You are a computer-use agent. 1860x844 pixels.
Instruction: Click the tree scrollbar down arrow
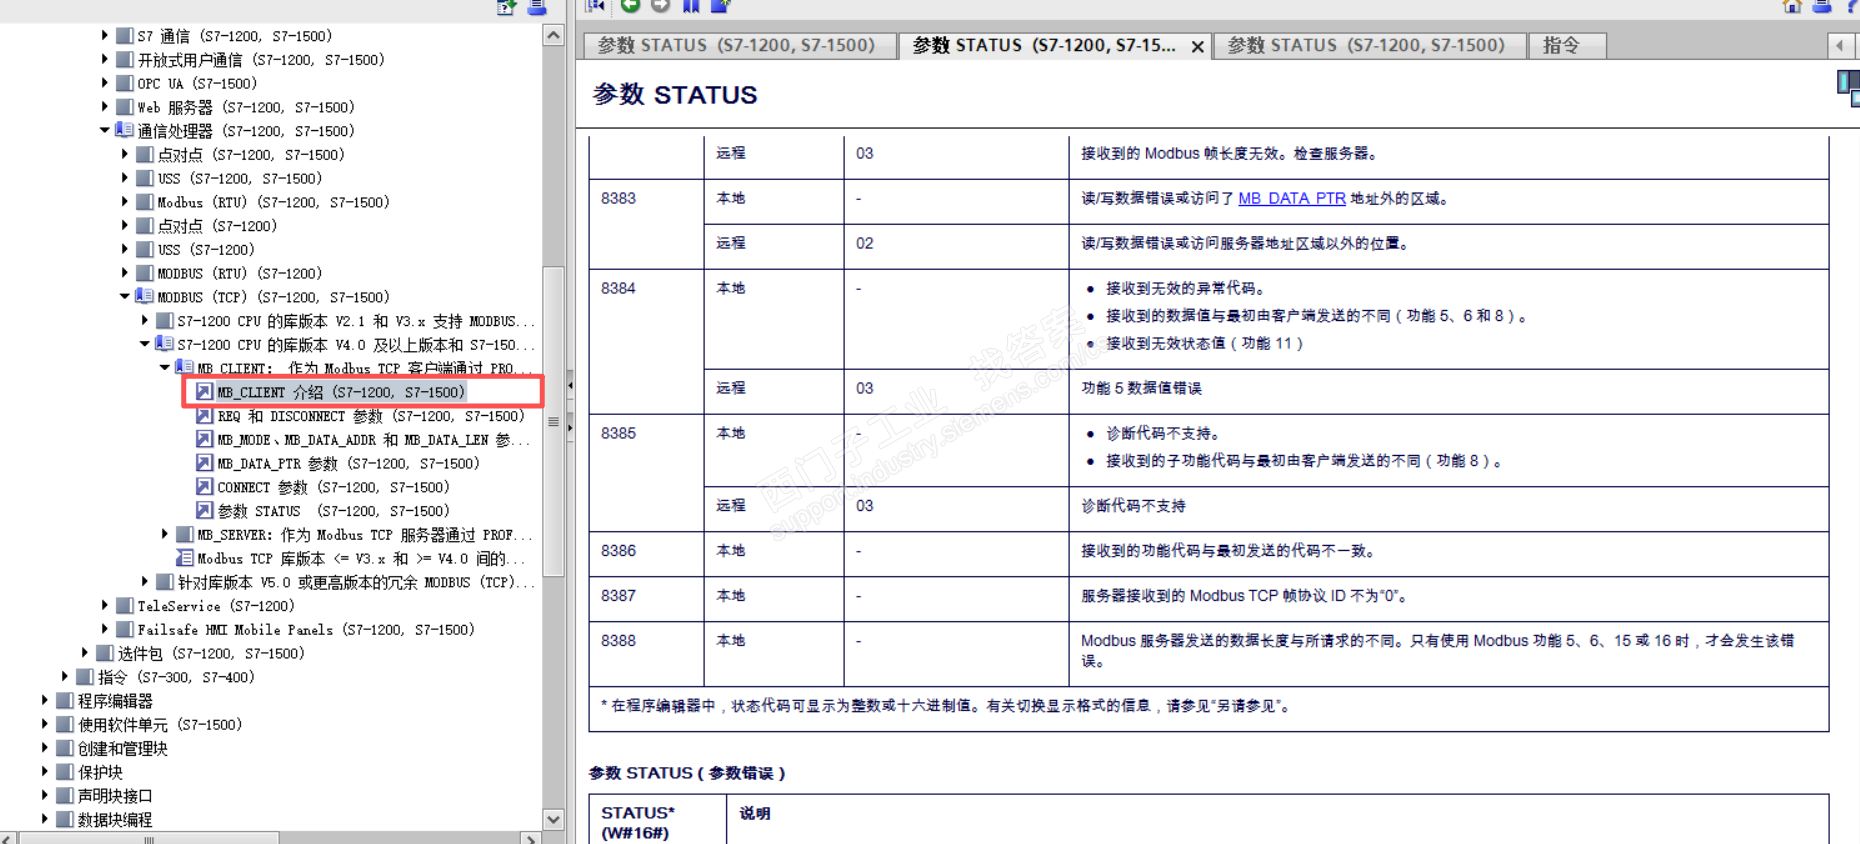pos(554,819)
